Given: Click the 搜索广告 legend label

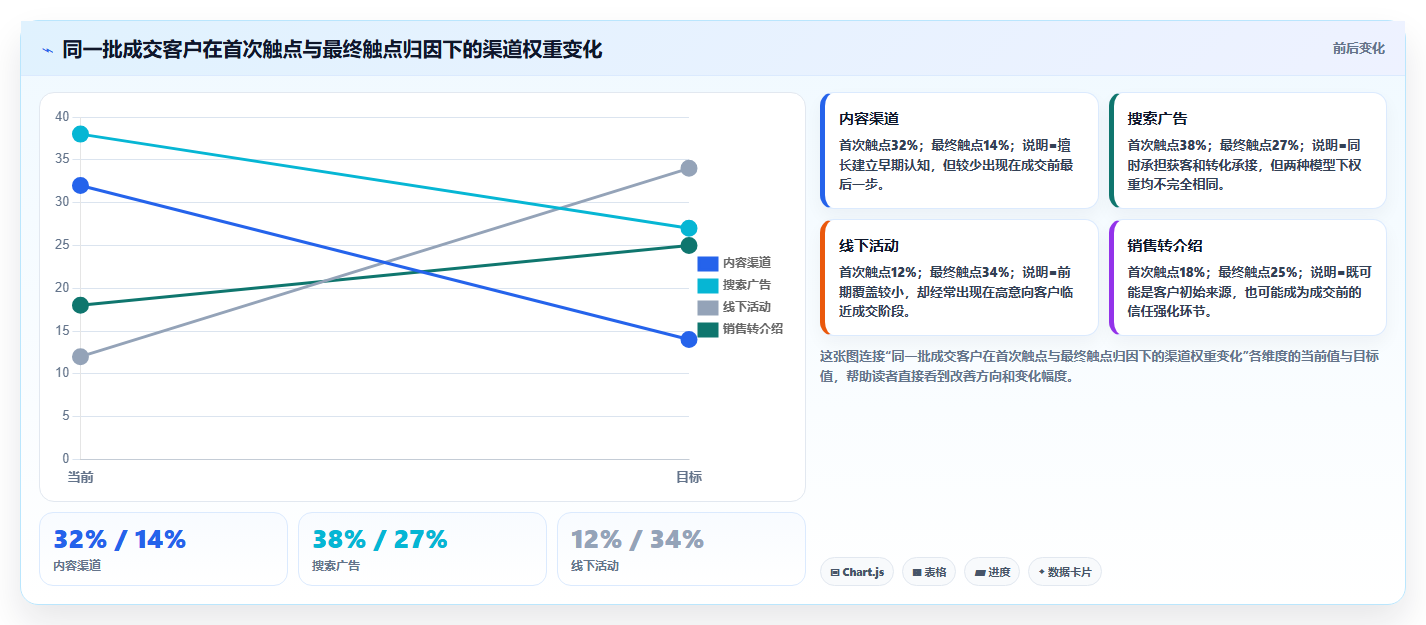Looking at the screenshot, I should pos(747,285).
